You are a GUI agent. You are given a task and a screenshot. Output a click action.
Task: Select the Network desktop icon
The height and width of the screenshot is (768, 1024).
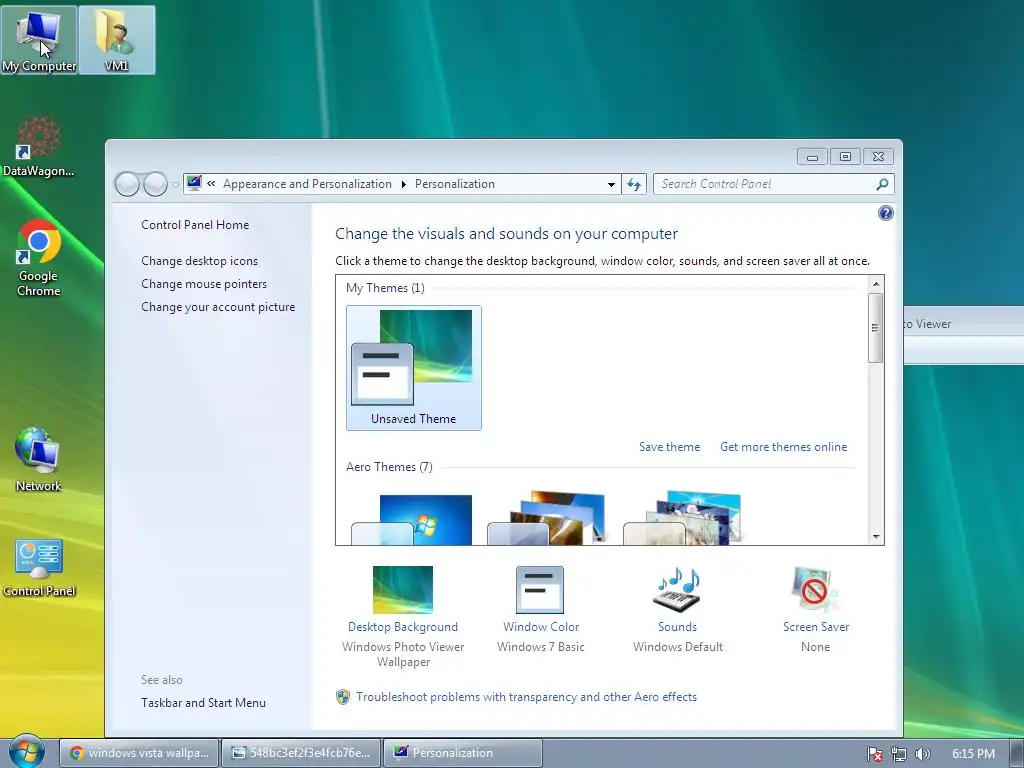point(39,459)
